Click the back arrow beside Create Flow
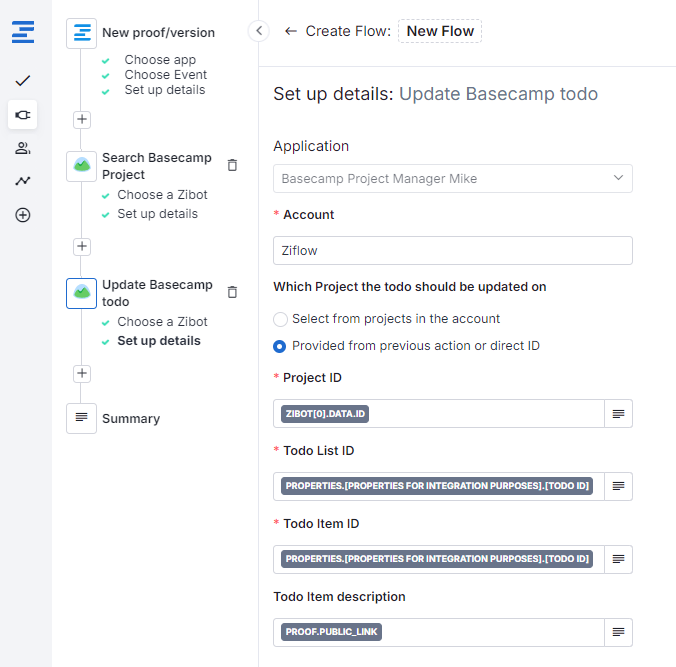This screenshot has height=667, width=676. (291, 31)
